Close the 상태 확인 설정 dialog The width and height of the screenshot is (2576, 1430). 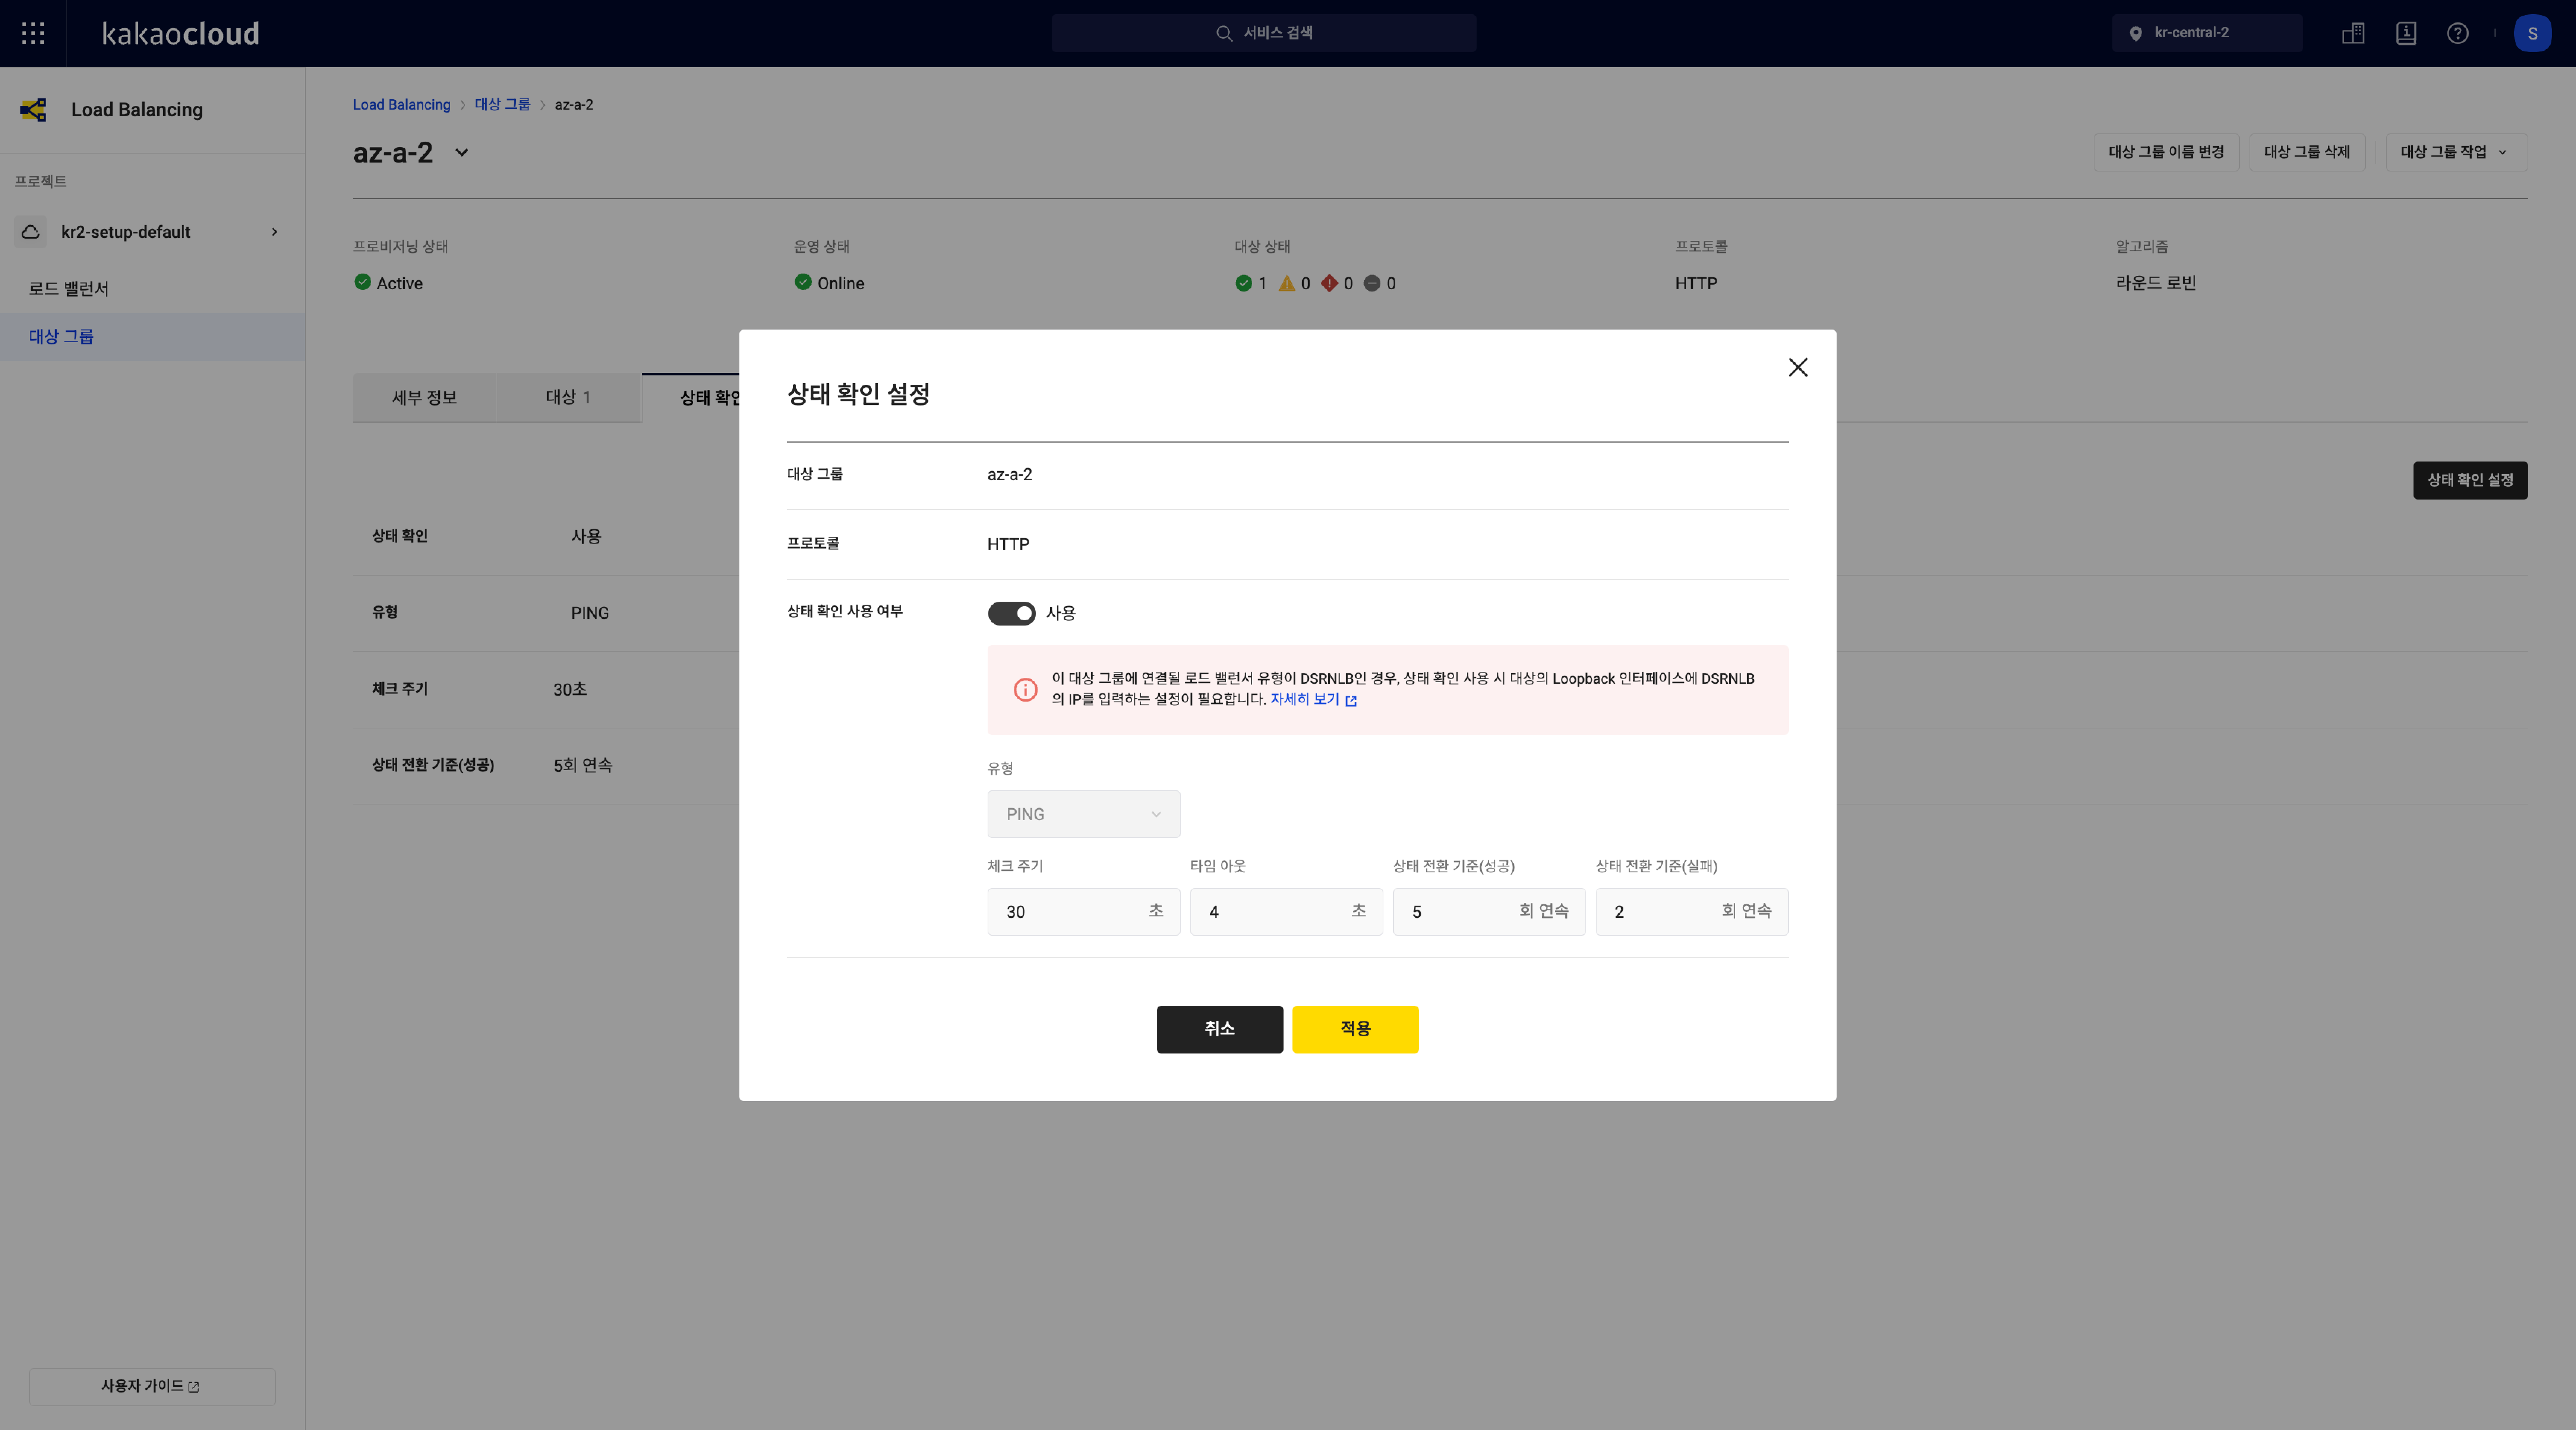pyautogui.click(x=1797, y=367)
